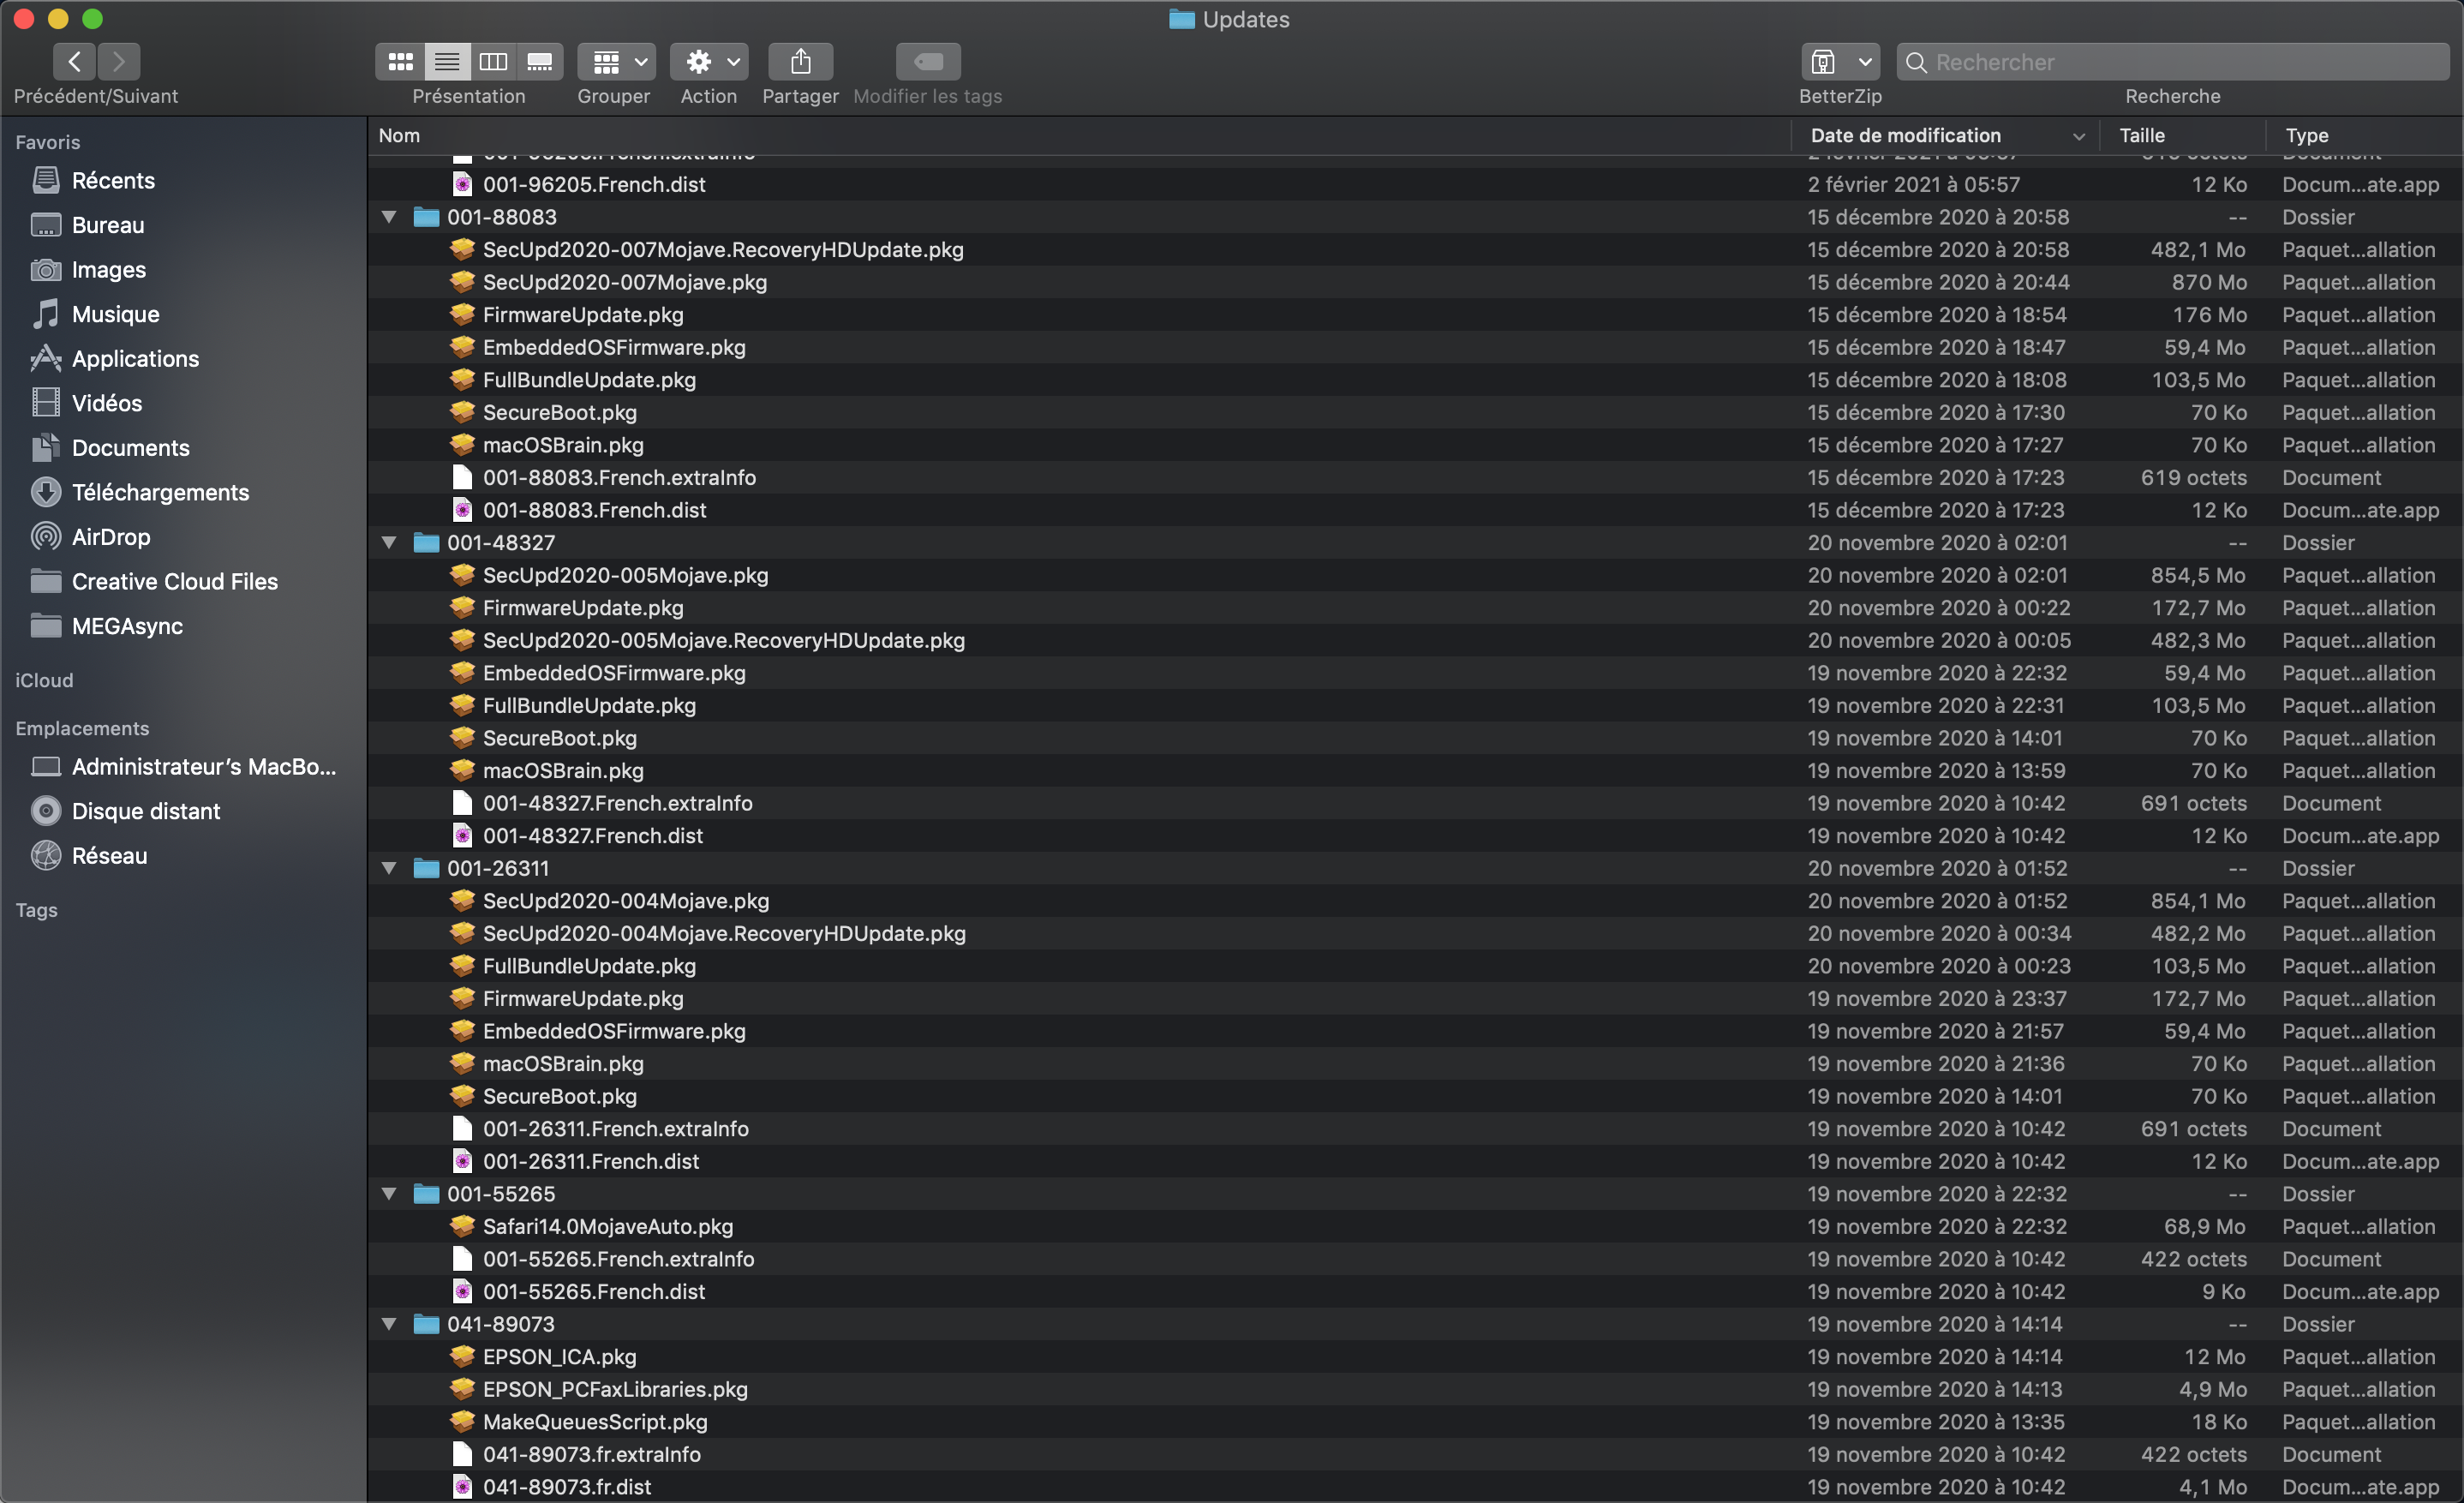The image size is (2464, 1503).
Task: Sort by Taille column header
Action: click(2141, 135)
